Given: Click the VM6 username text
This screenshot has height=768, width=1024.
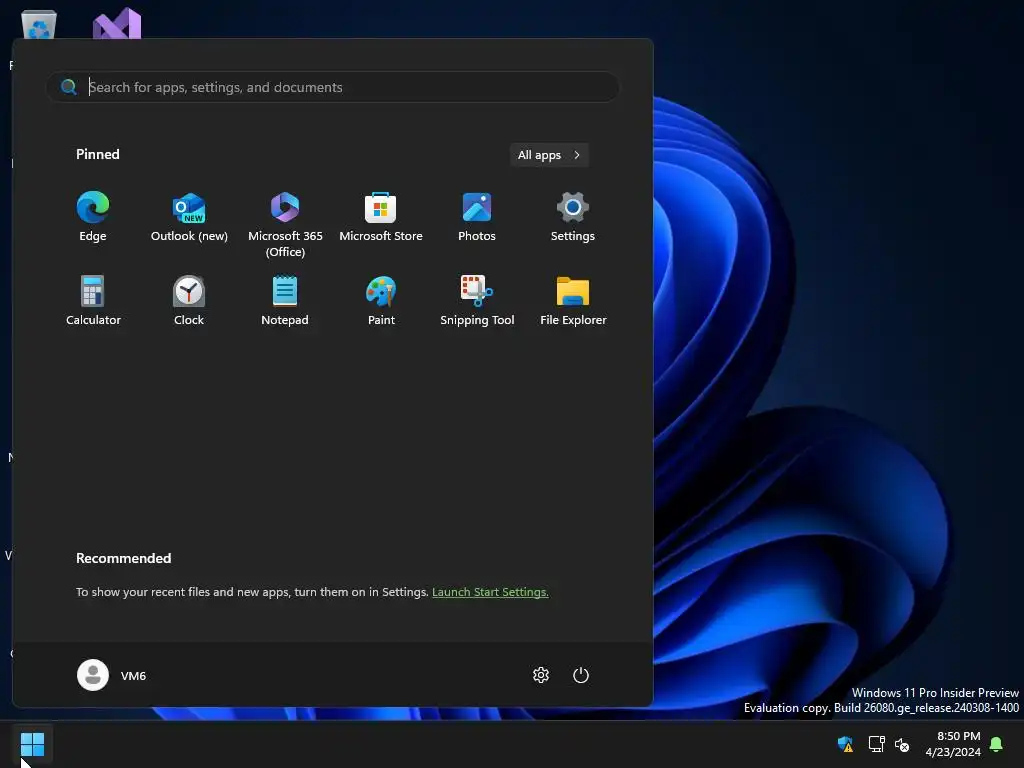Looking at the screenshot, I should pos(133,675).
